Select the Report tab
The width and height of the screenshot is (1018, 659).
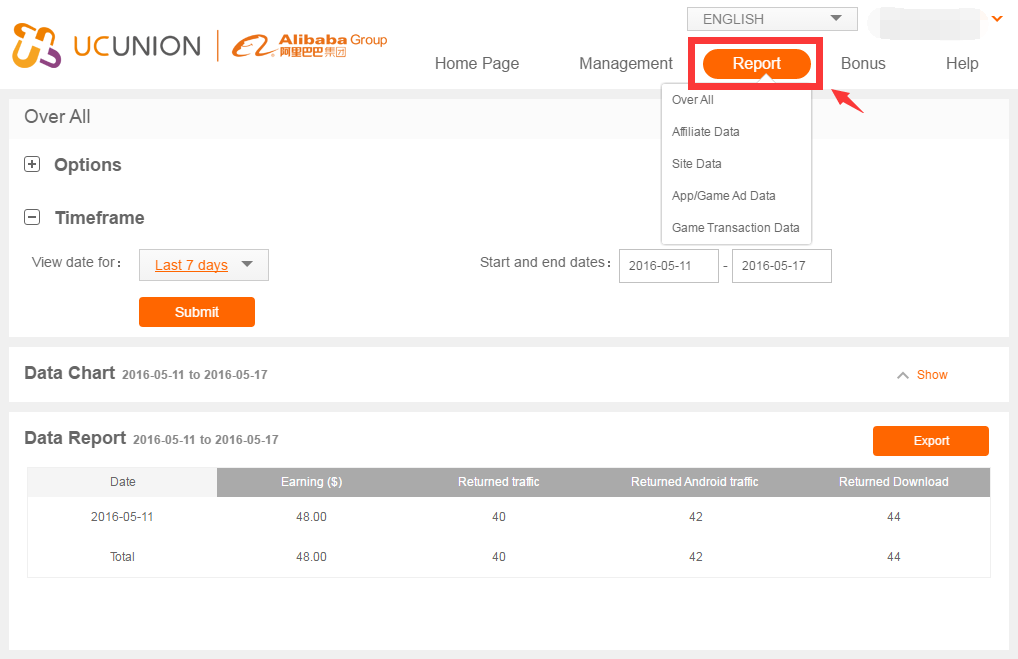click(756, 63)
